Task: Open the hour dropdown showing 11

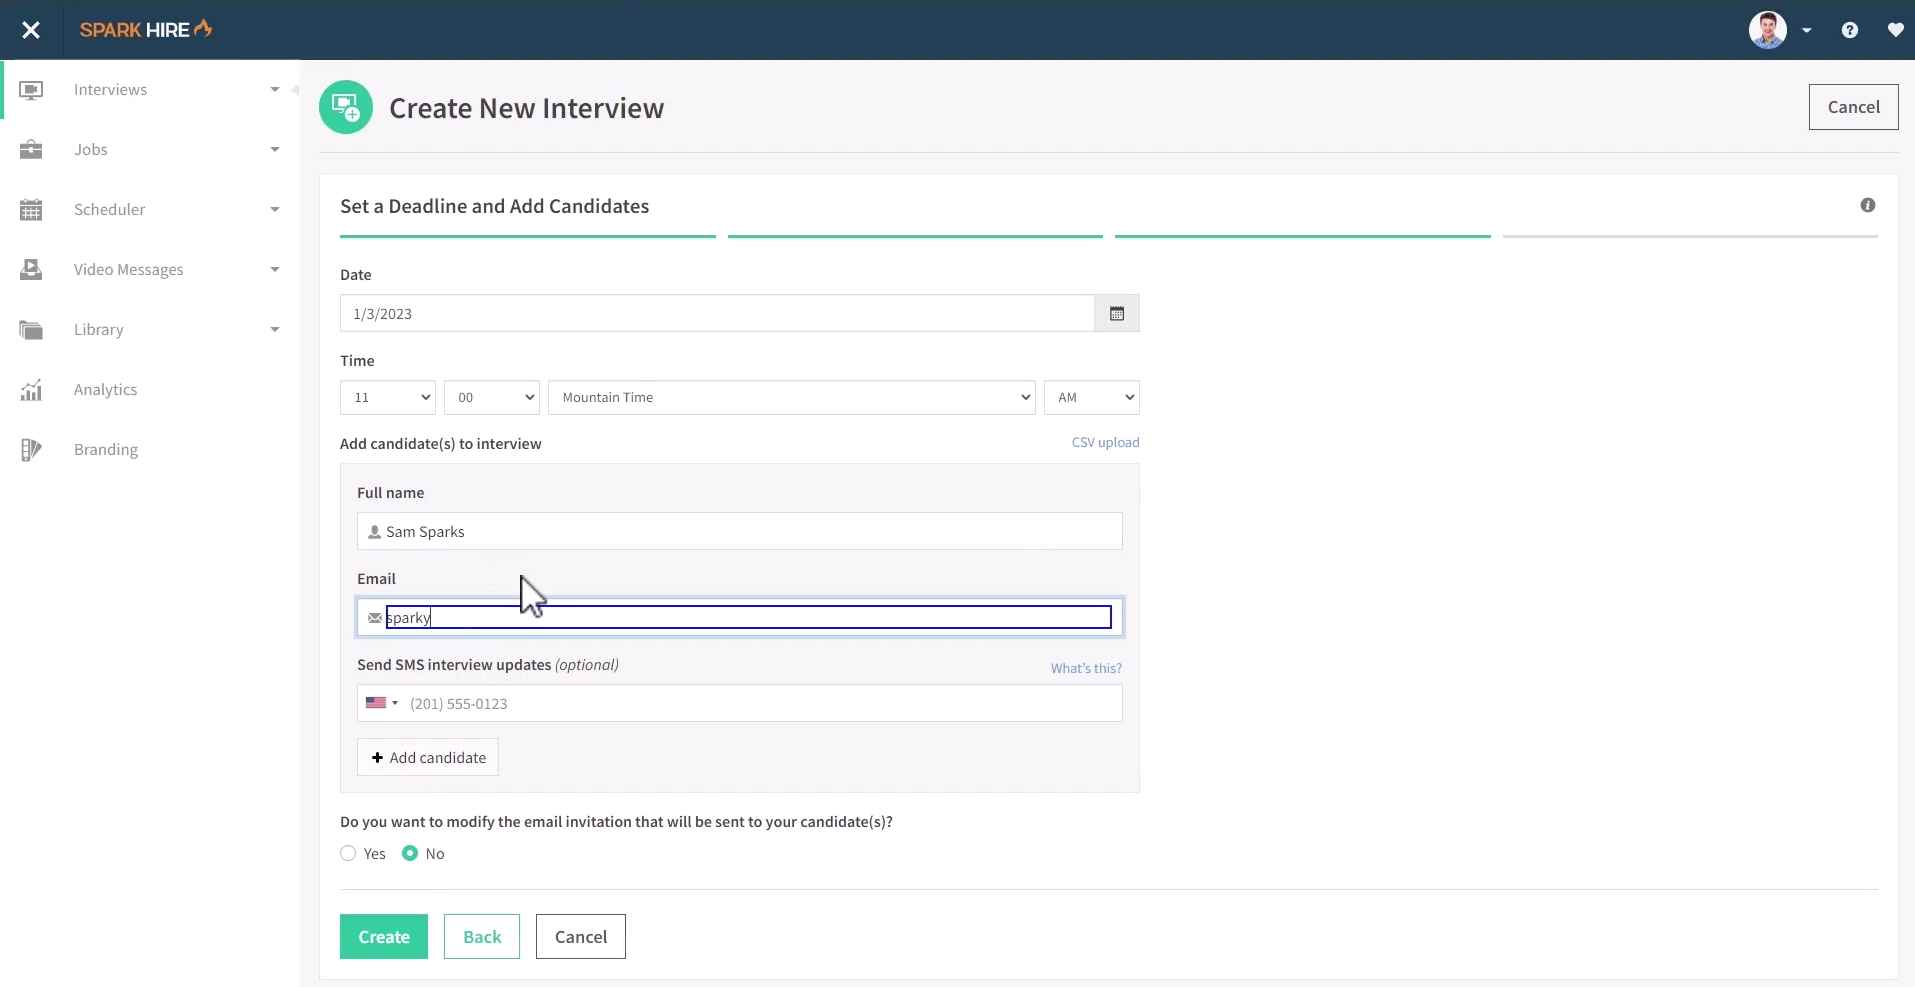Action: [x=387, y=398]
